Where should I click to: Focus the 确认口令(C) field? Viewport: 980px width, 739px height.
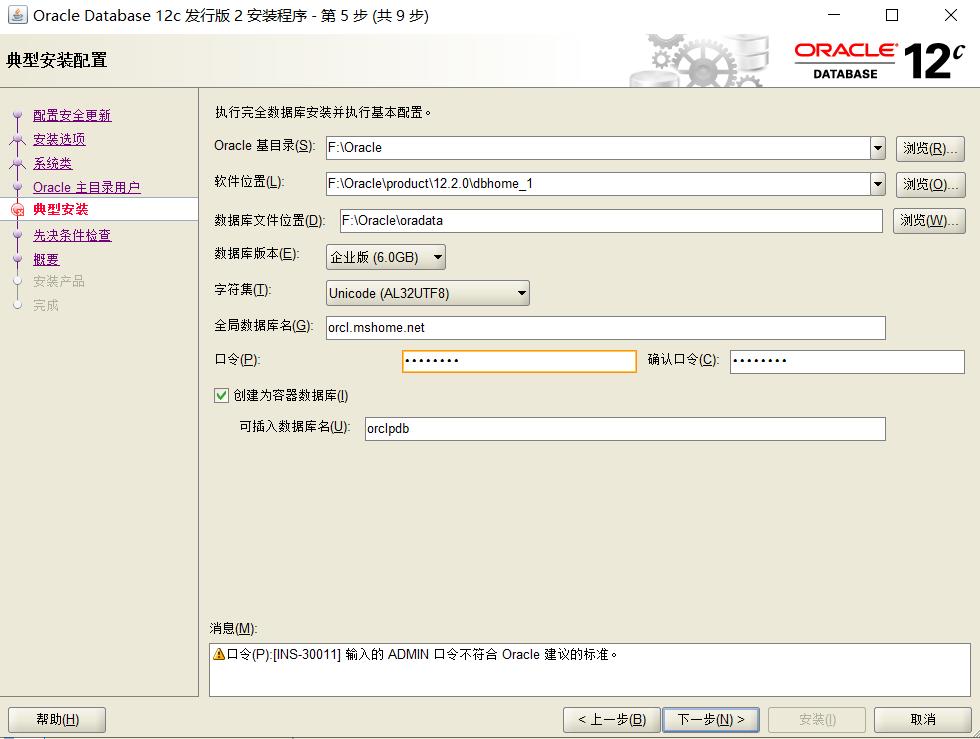coord(847,361)
